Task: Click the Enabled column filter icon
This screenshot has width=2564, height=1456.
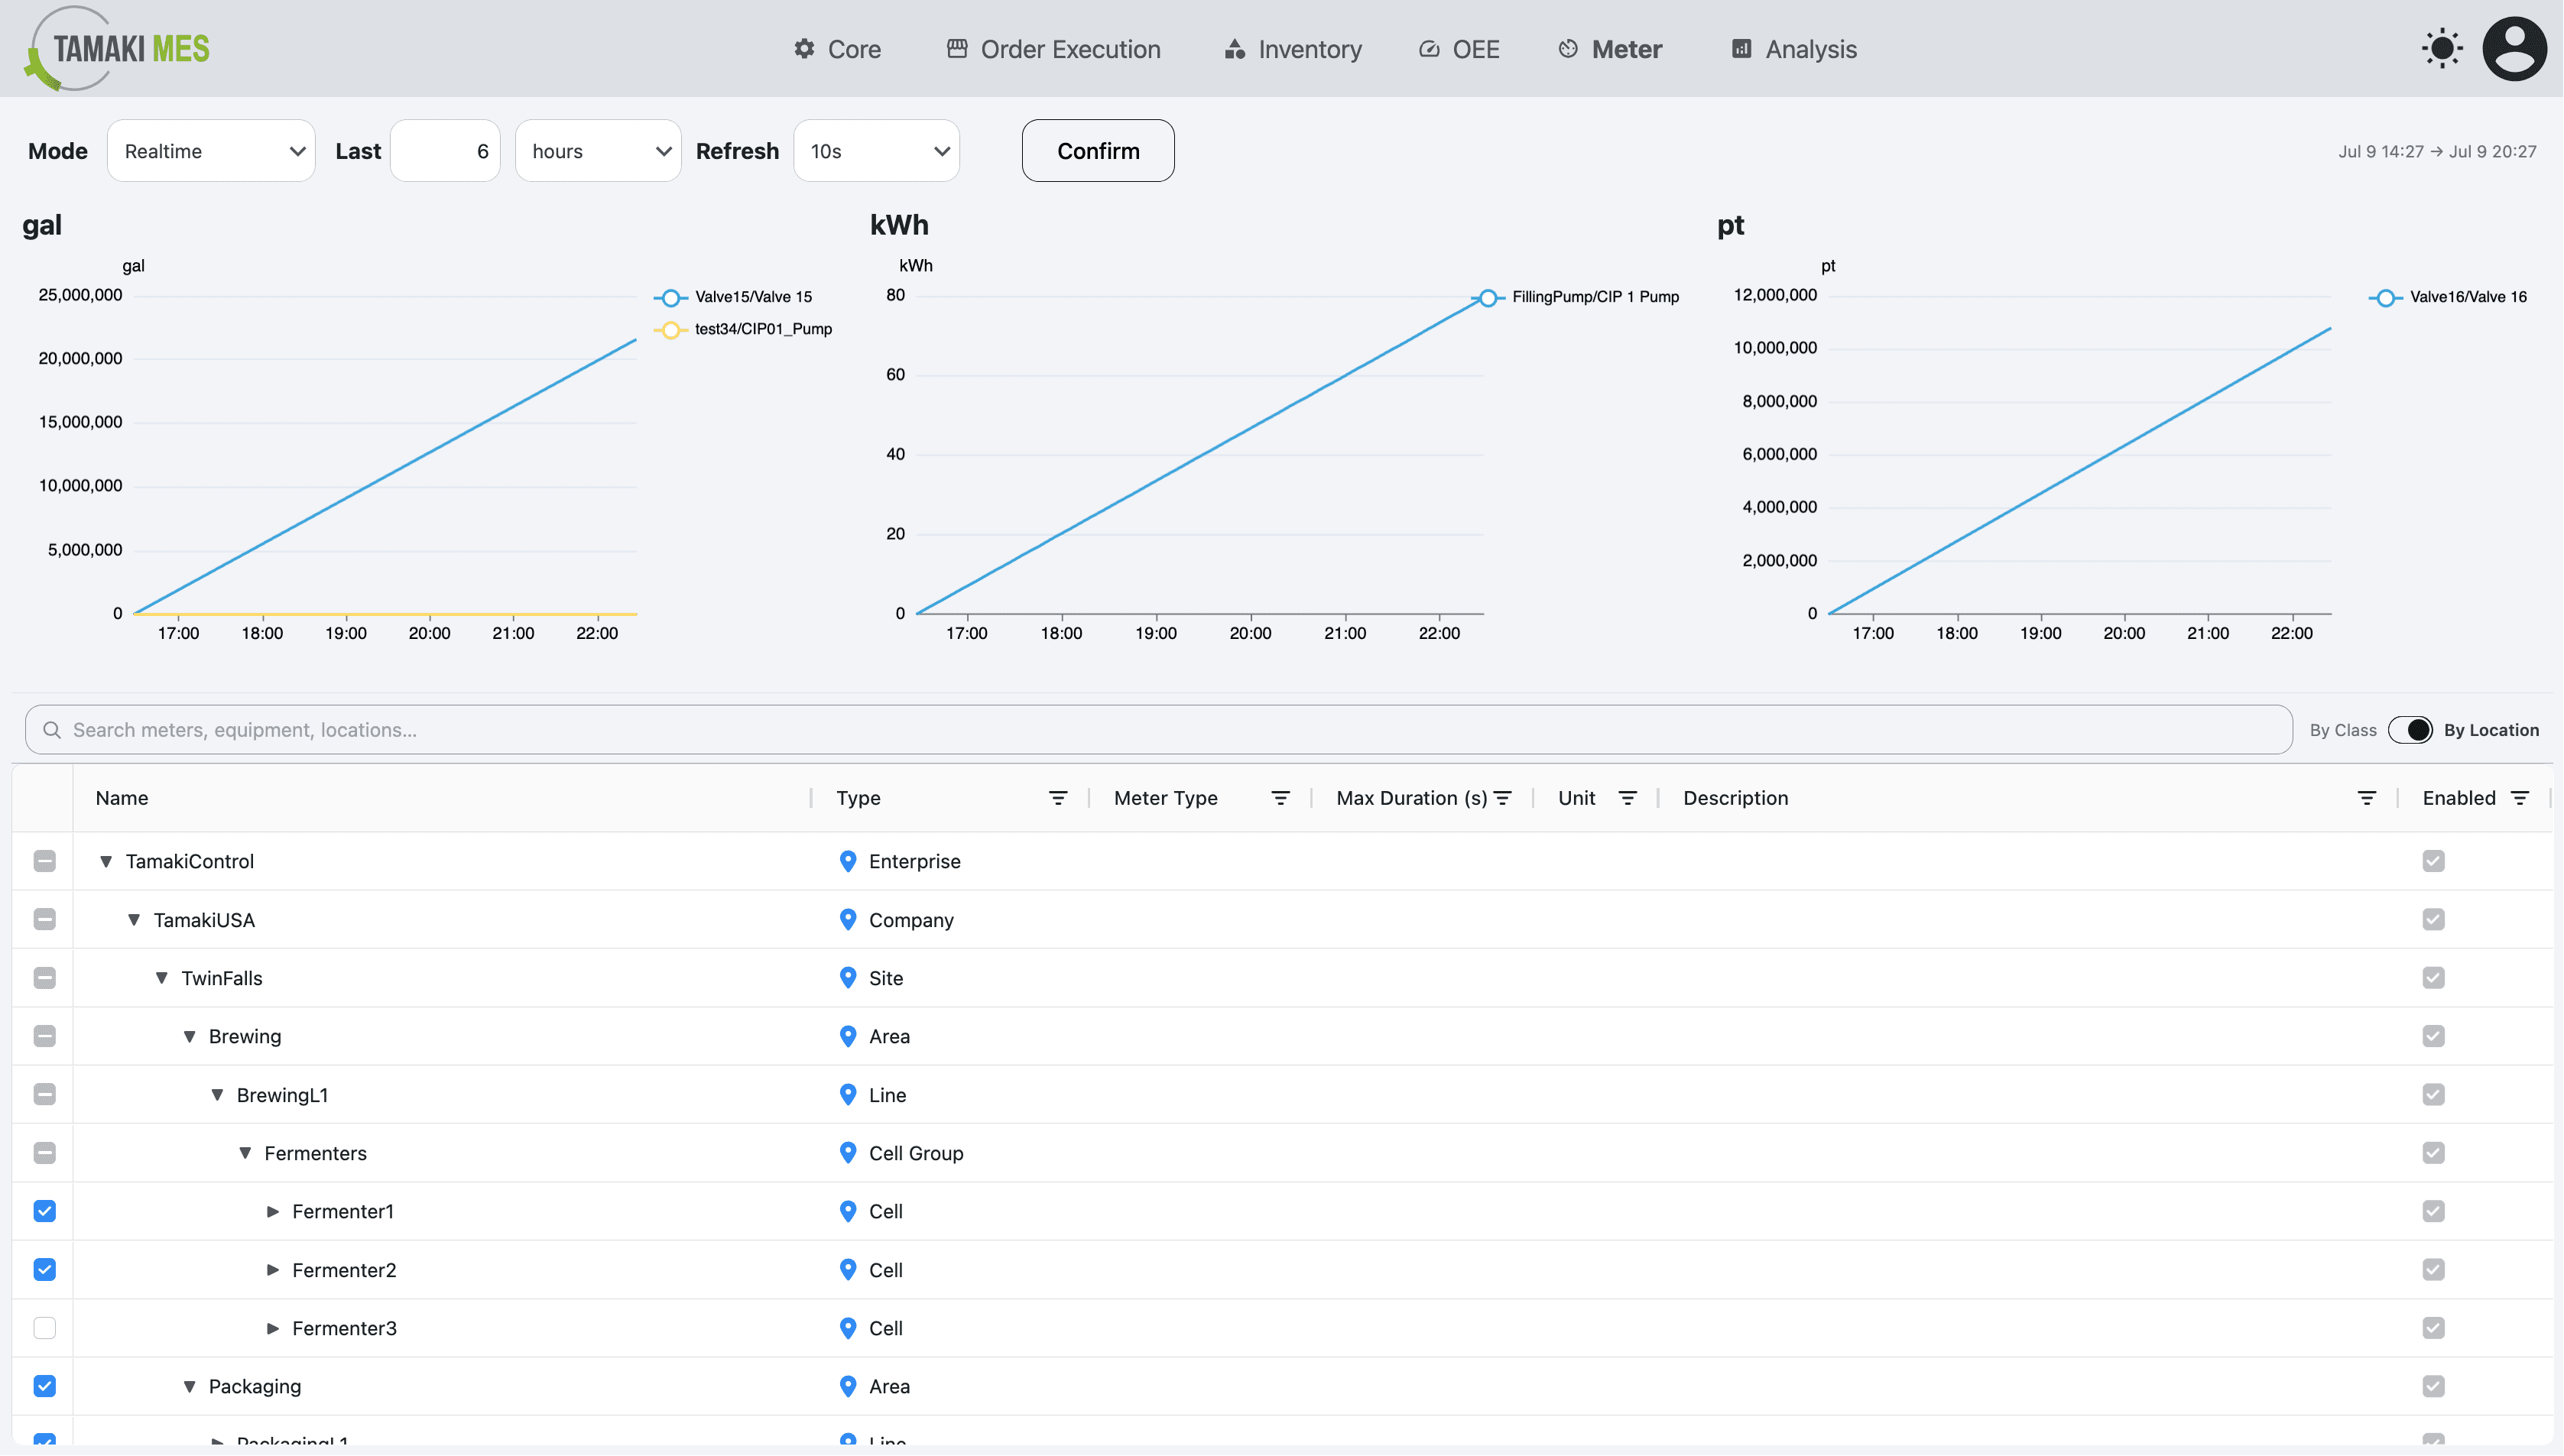Action: (2520, 798)
